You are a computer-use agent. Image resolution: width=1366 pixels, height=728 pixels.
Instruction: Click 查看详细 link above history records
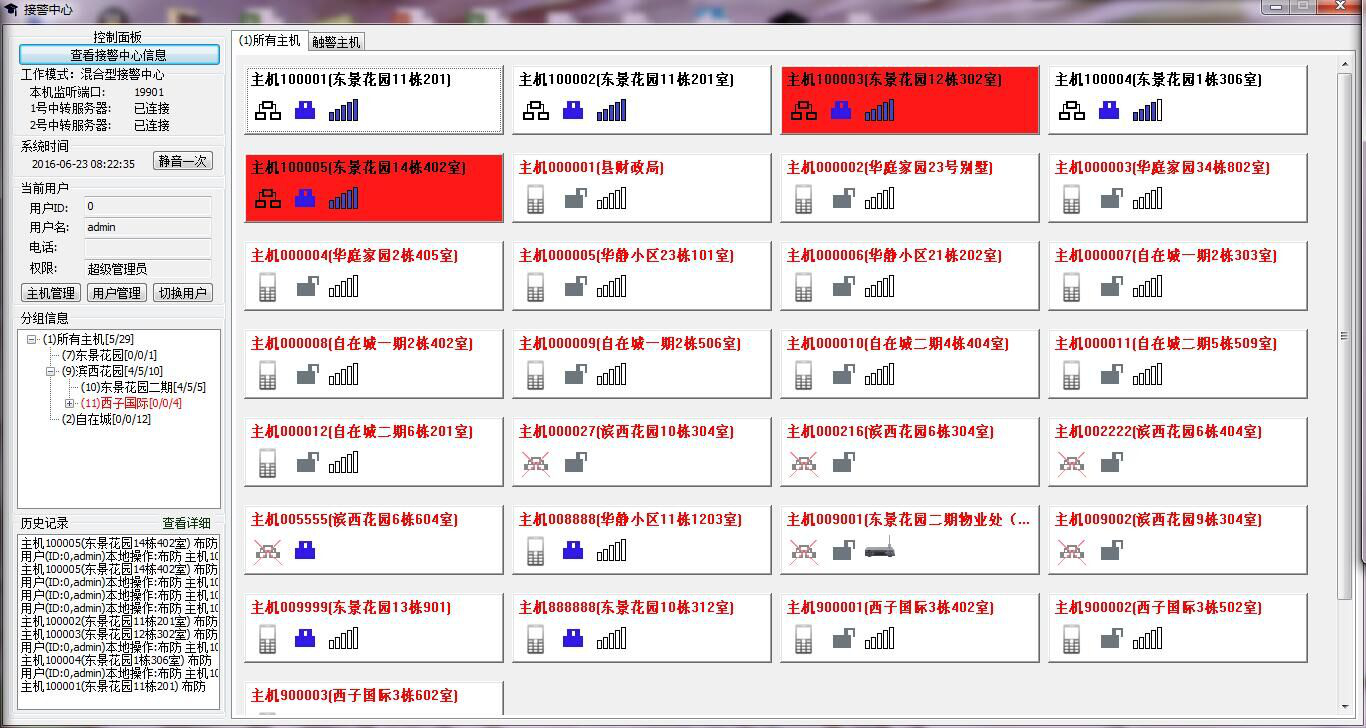(x=187, y=524)
